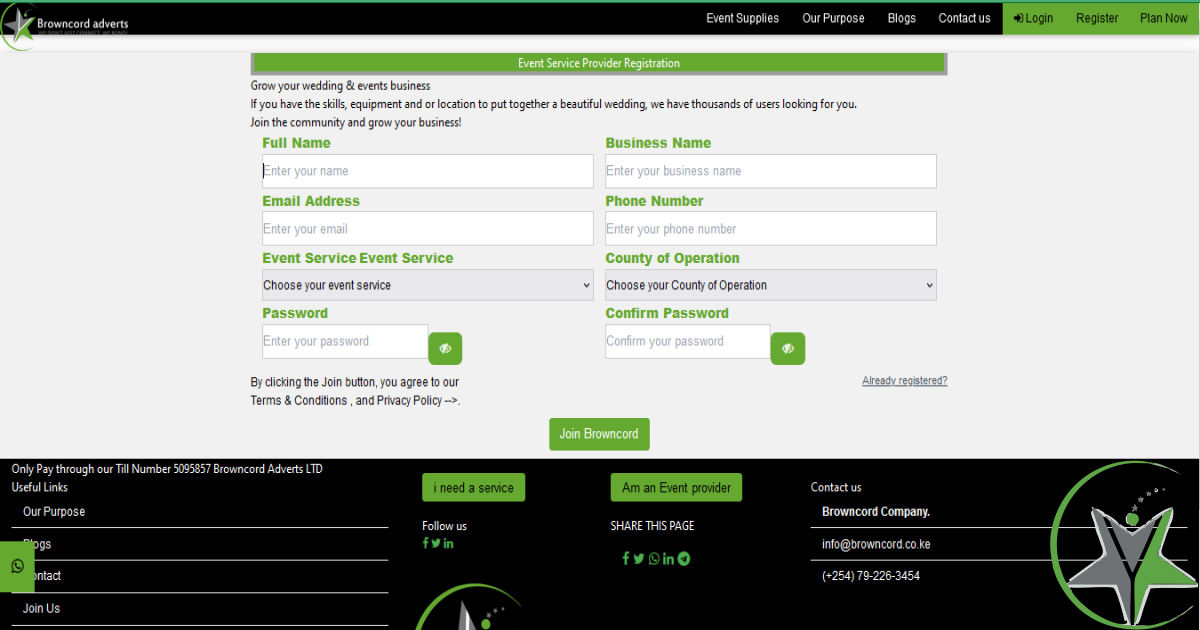The height and width of the screenshot is (630, 1200).
Task: Focus the Phone Number input field
Action: point(771,229)
